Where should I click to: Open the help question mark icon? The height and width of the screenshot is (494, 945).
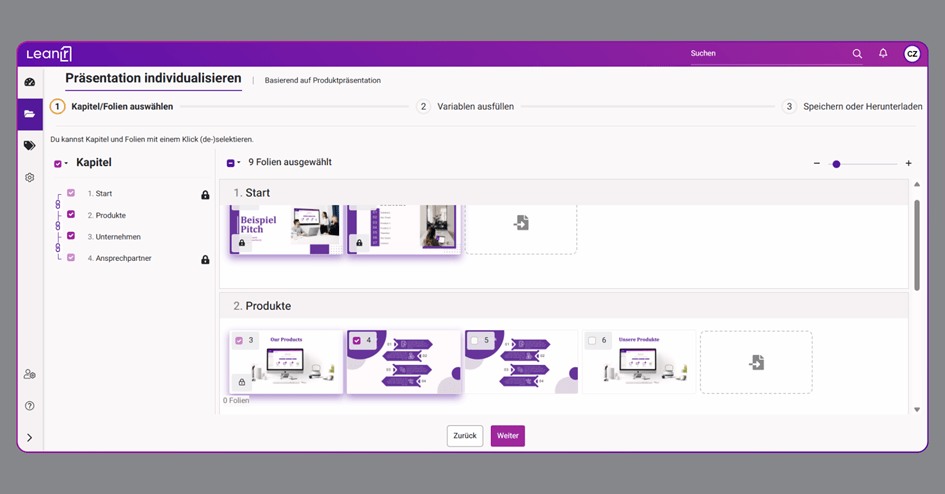click(30, 406)
